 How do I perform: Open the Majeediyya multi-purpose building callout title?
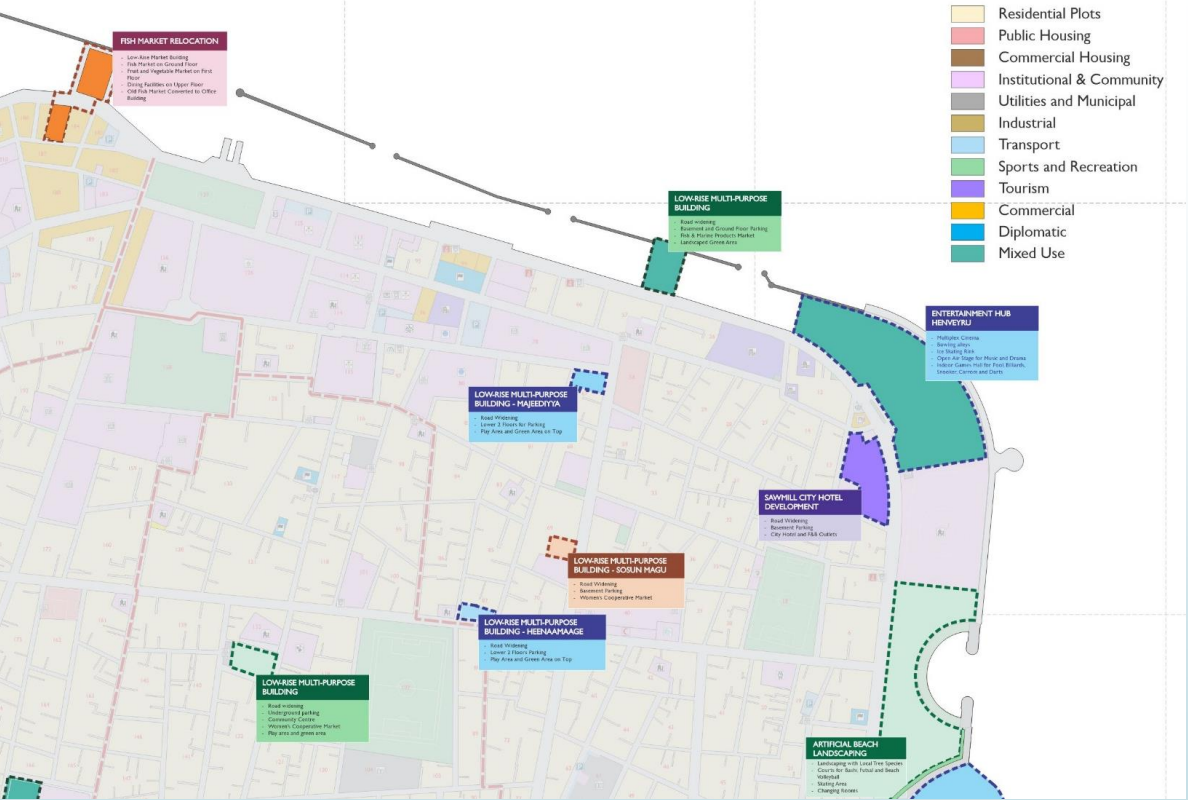point(523,399)
